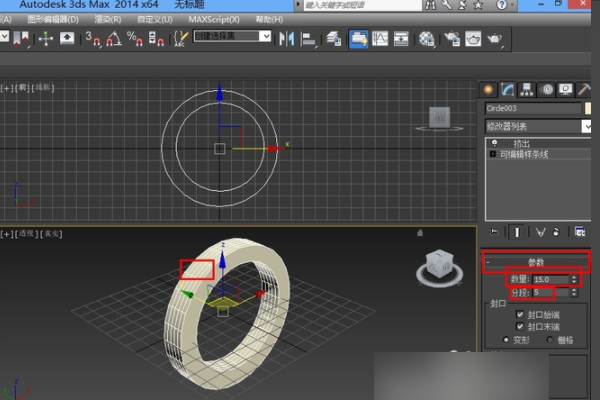This screenshot has height=400, width=600.
Task: Open the 帮助(H) menu
Action: pos(269,20)
